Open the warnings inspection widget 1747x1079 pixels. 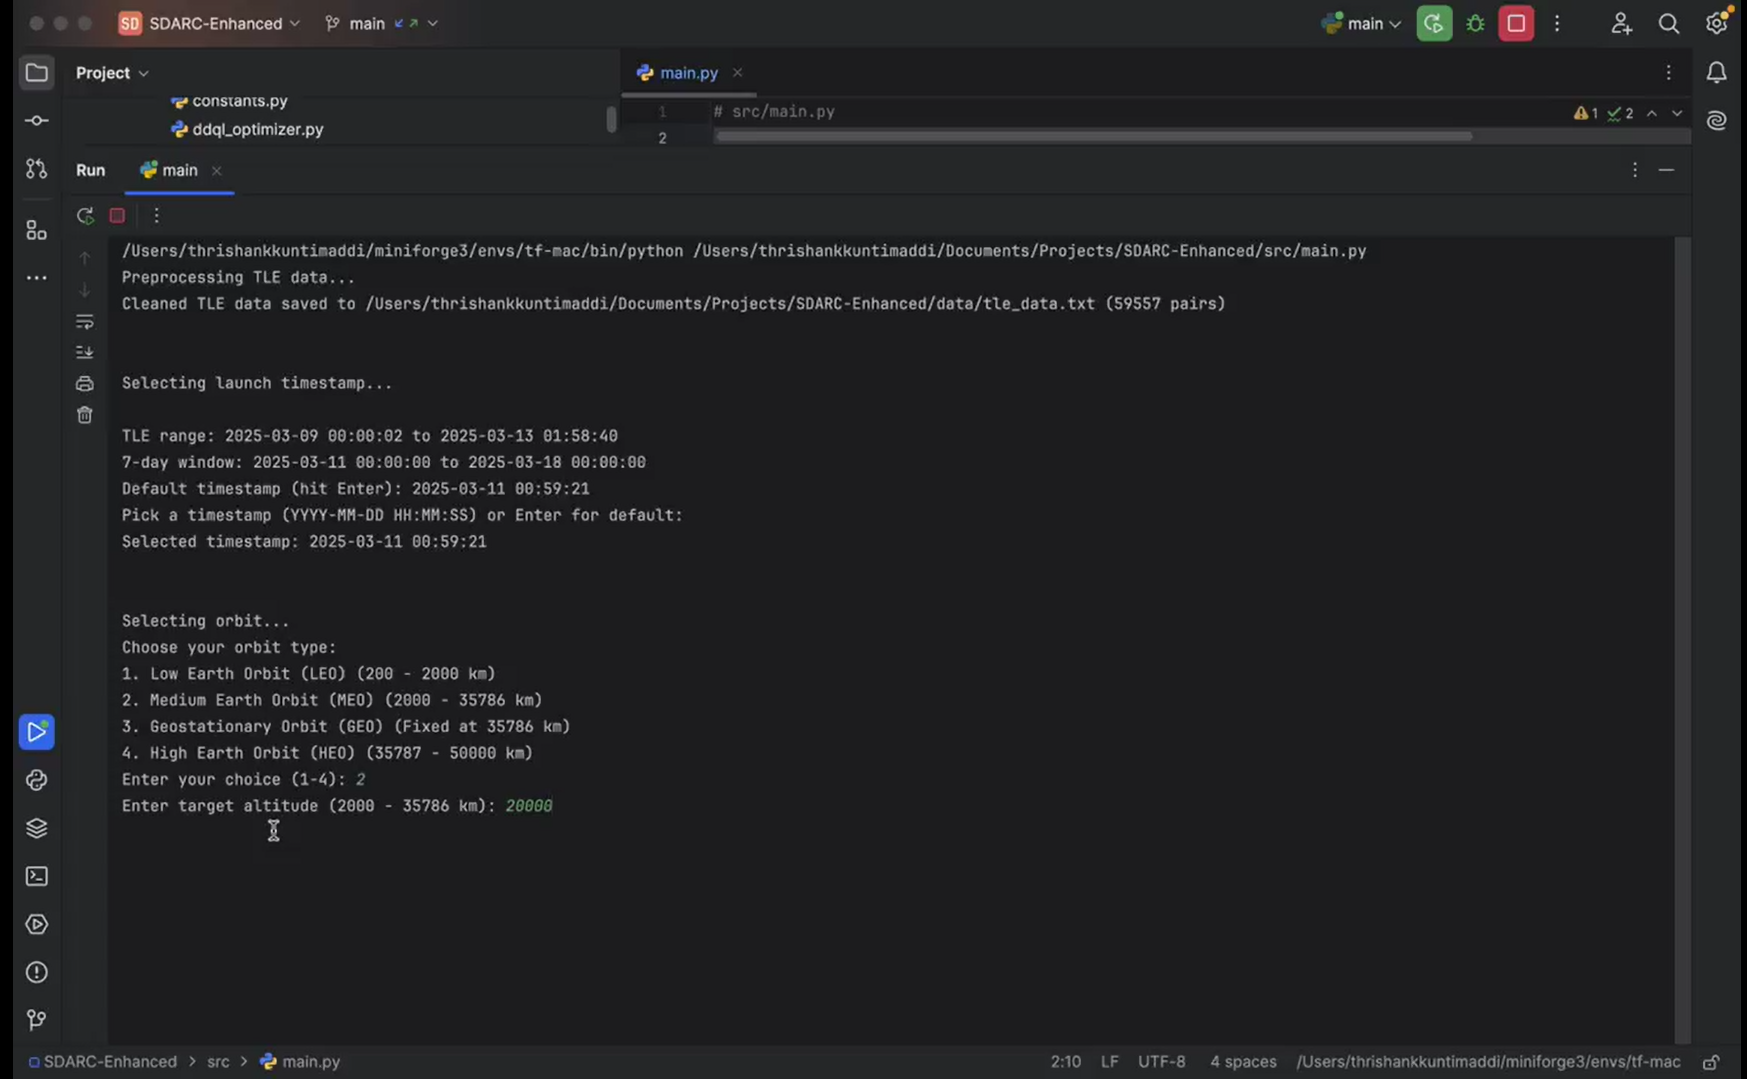point(1603,114)
